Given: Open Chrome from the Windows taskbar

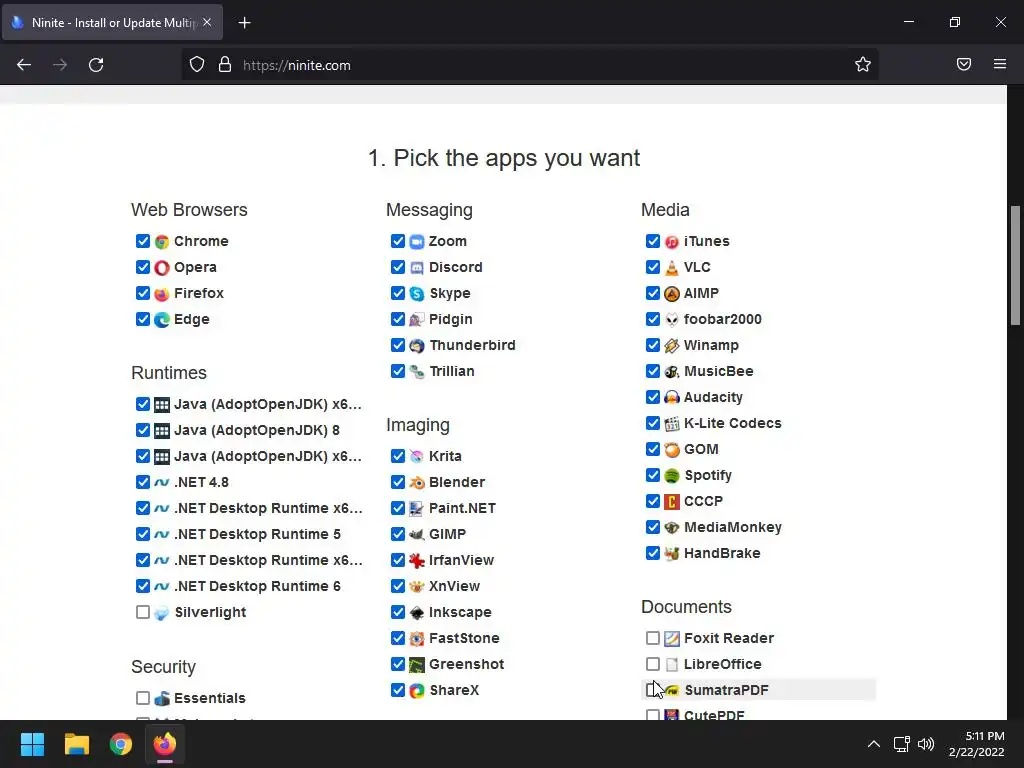Looking at the screenshot, I should tap(121, 744).
